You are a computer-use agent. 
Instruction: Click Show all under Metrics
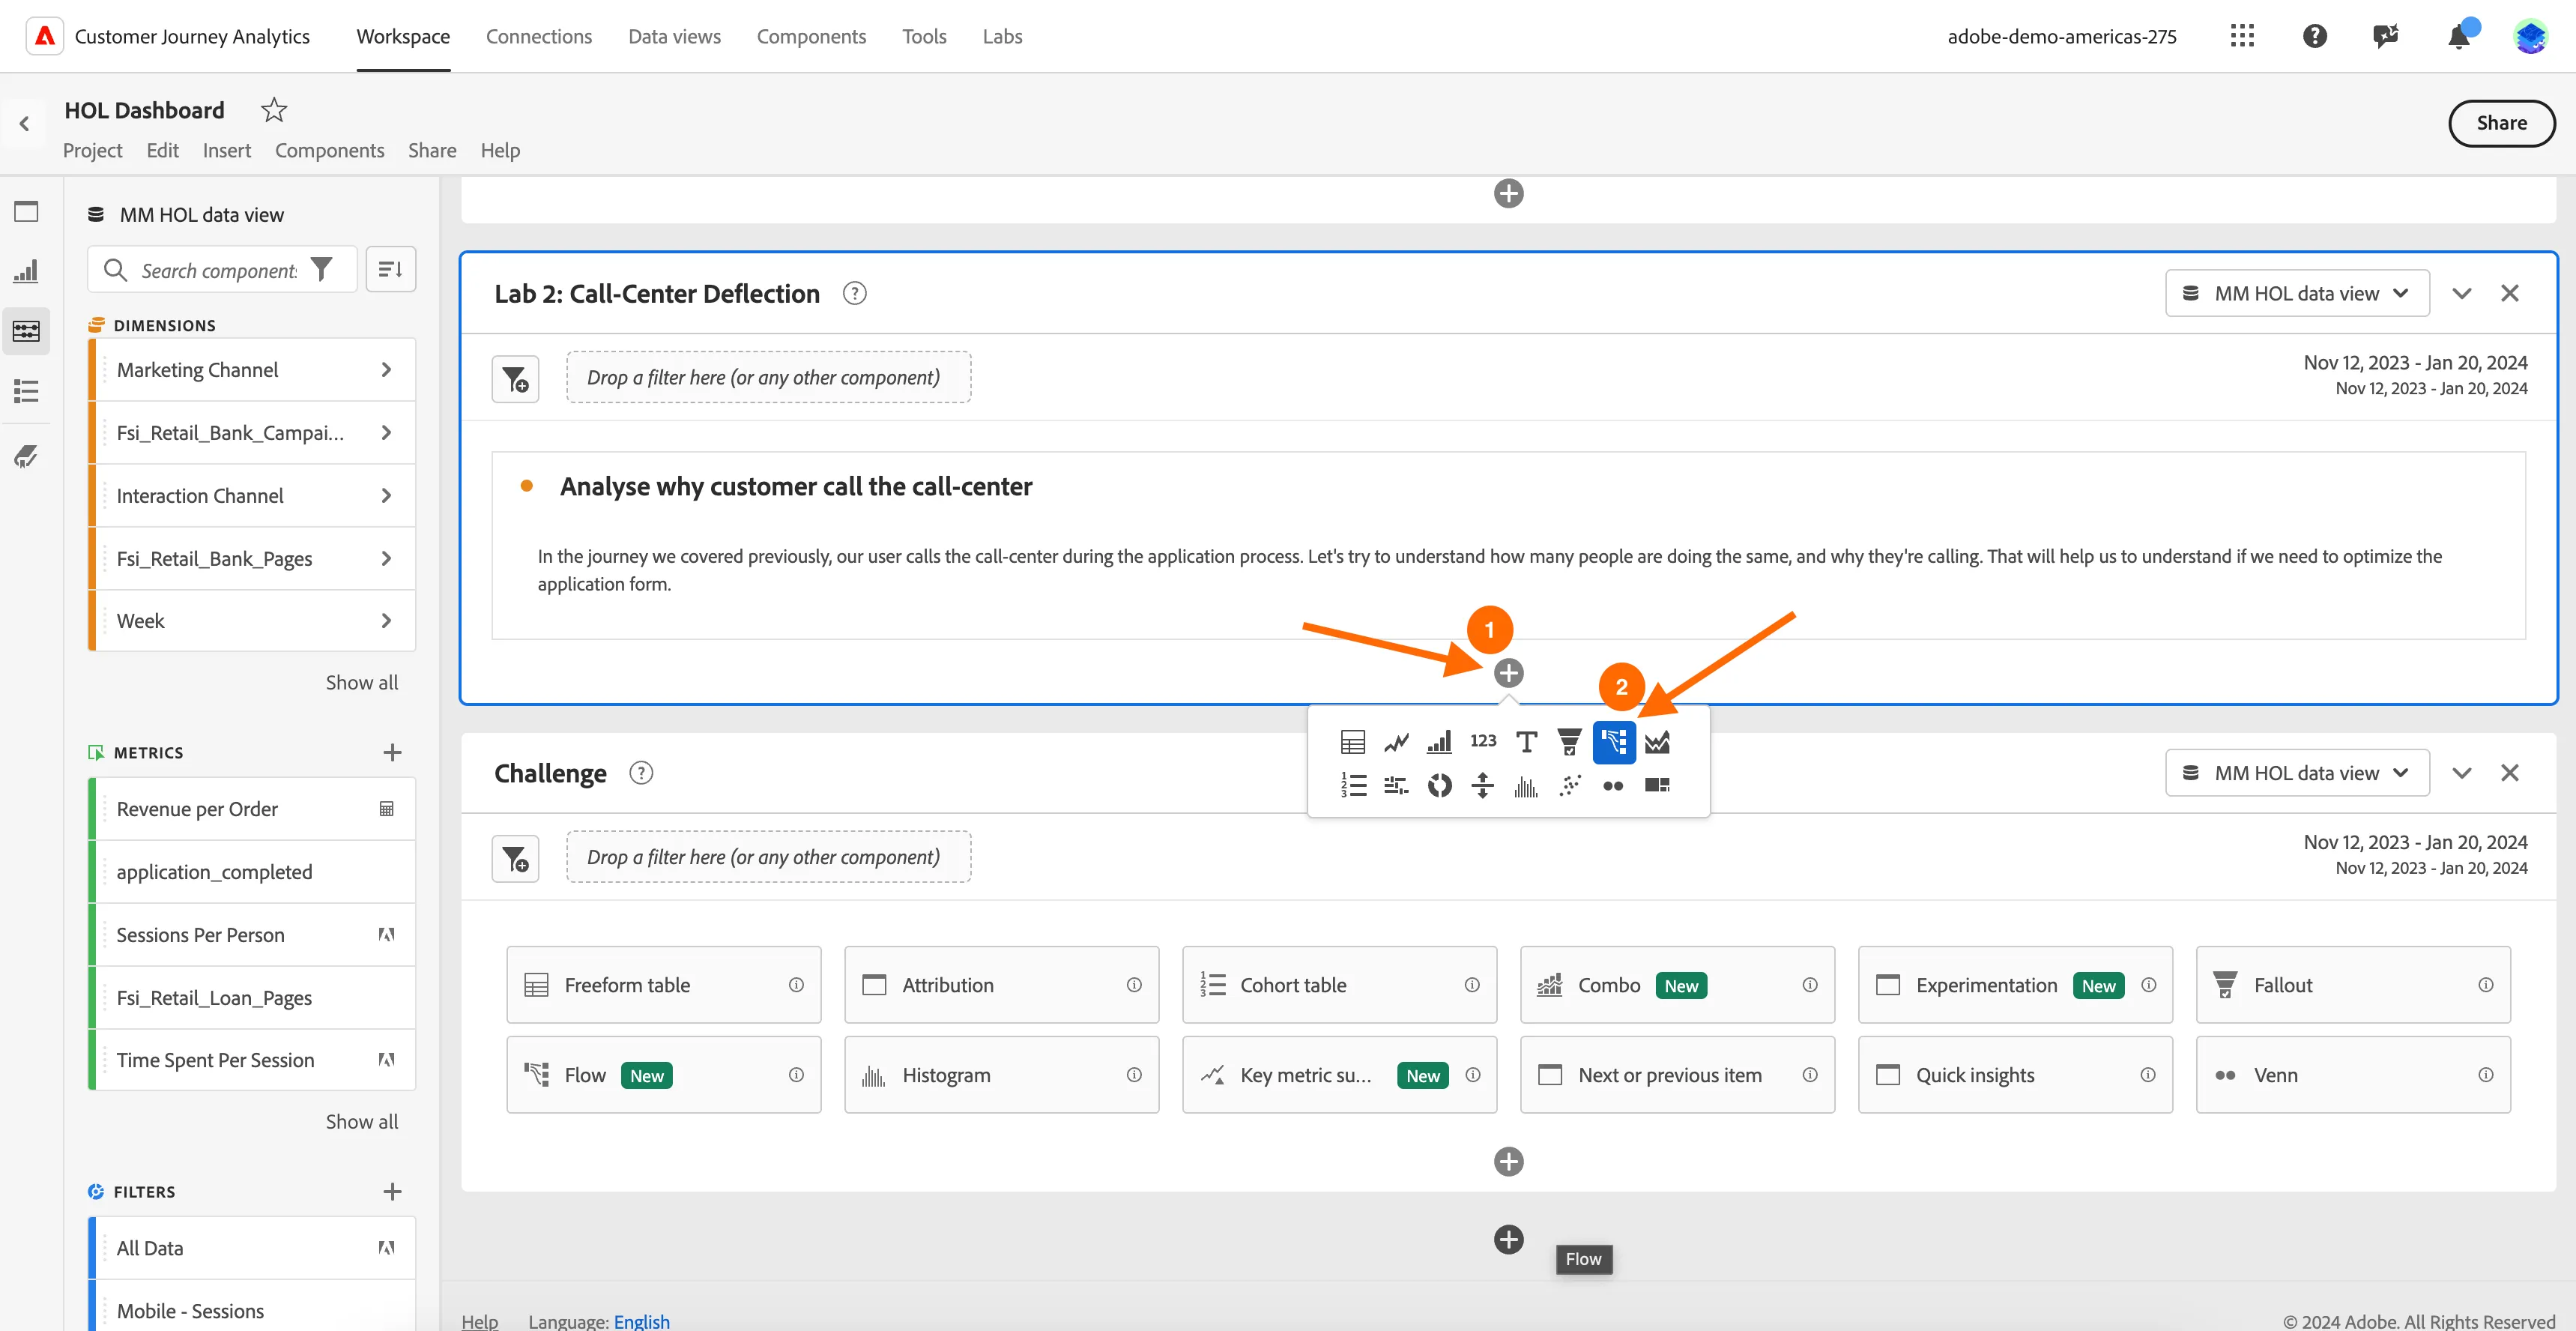pos(361,1122)
